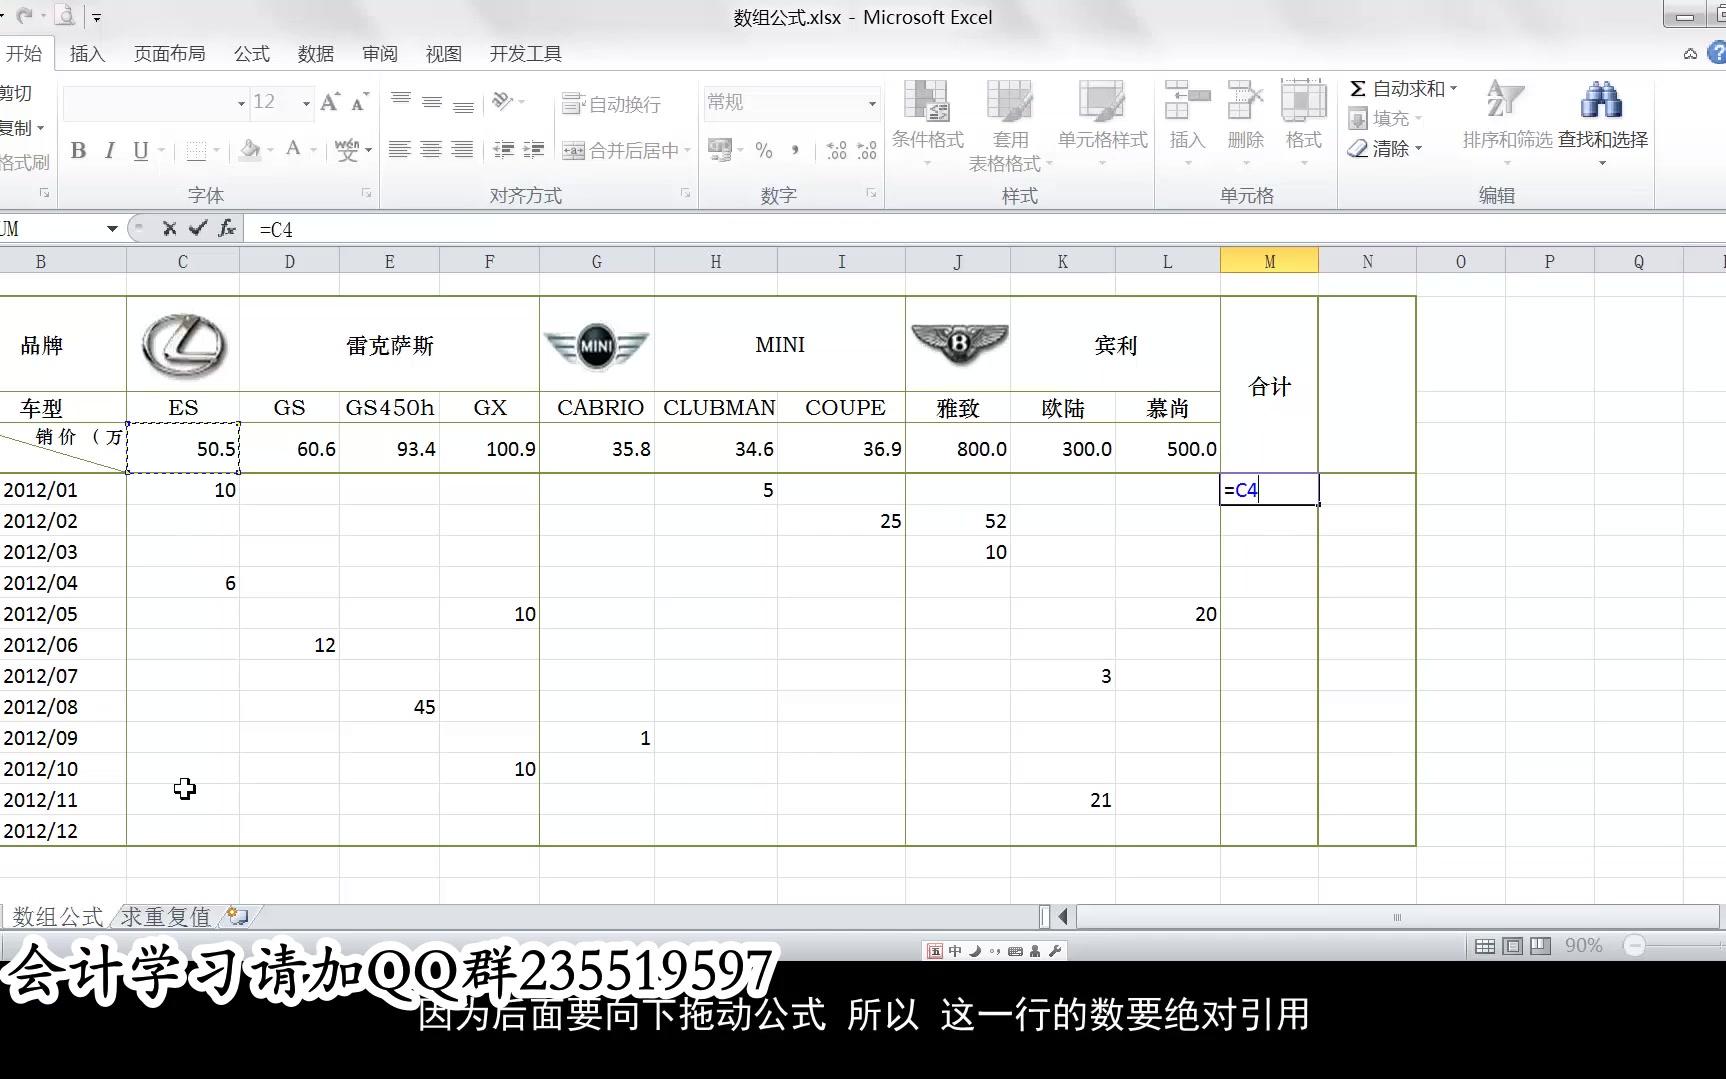Align text to the left
The width and height of the screenshot is (1726, 1079).
point(400,150)
